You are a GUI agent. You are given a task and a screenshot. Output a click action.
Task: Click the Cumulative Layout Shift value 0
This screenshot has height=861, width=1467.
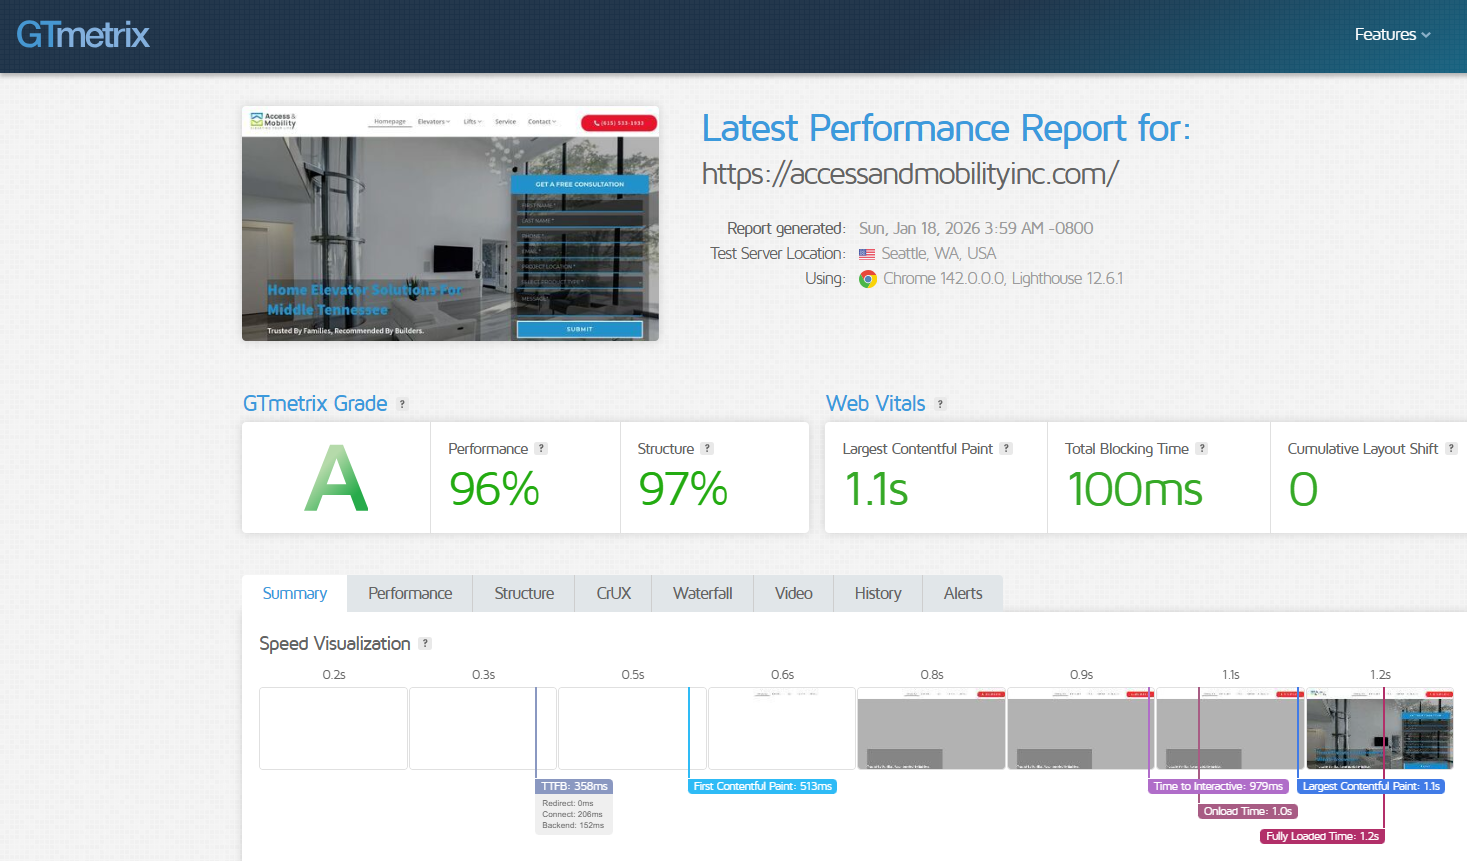(x=1303, y=490)
